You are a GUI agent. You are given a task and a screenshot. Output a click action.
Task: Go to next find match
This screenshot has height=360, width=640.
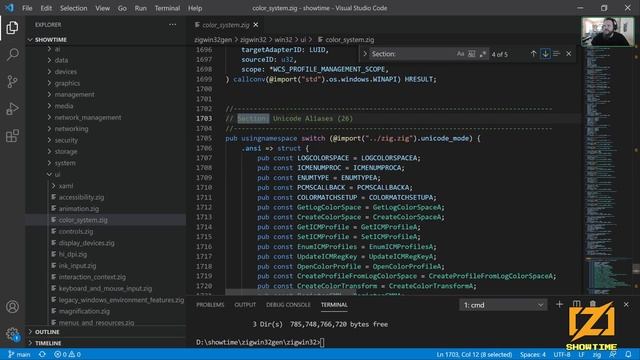click(545, 54)
